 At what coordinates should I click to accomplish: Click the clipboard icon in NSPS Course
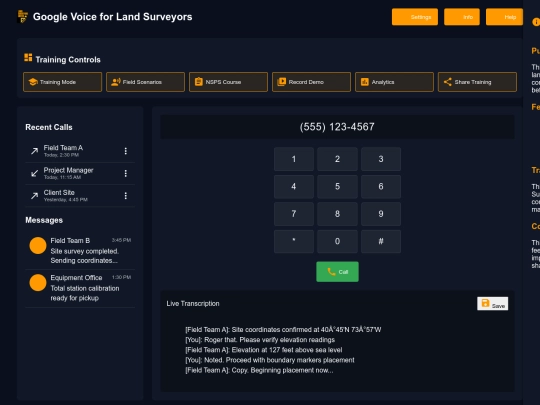tap(199, 82)
